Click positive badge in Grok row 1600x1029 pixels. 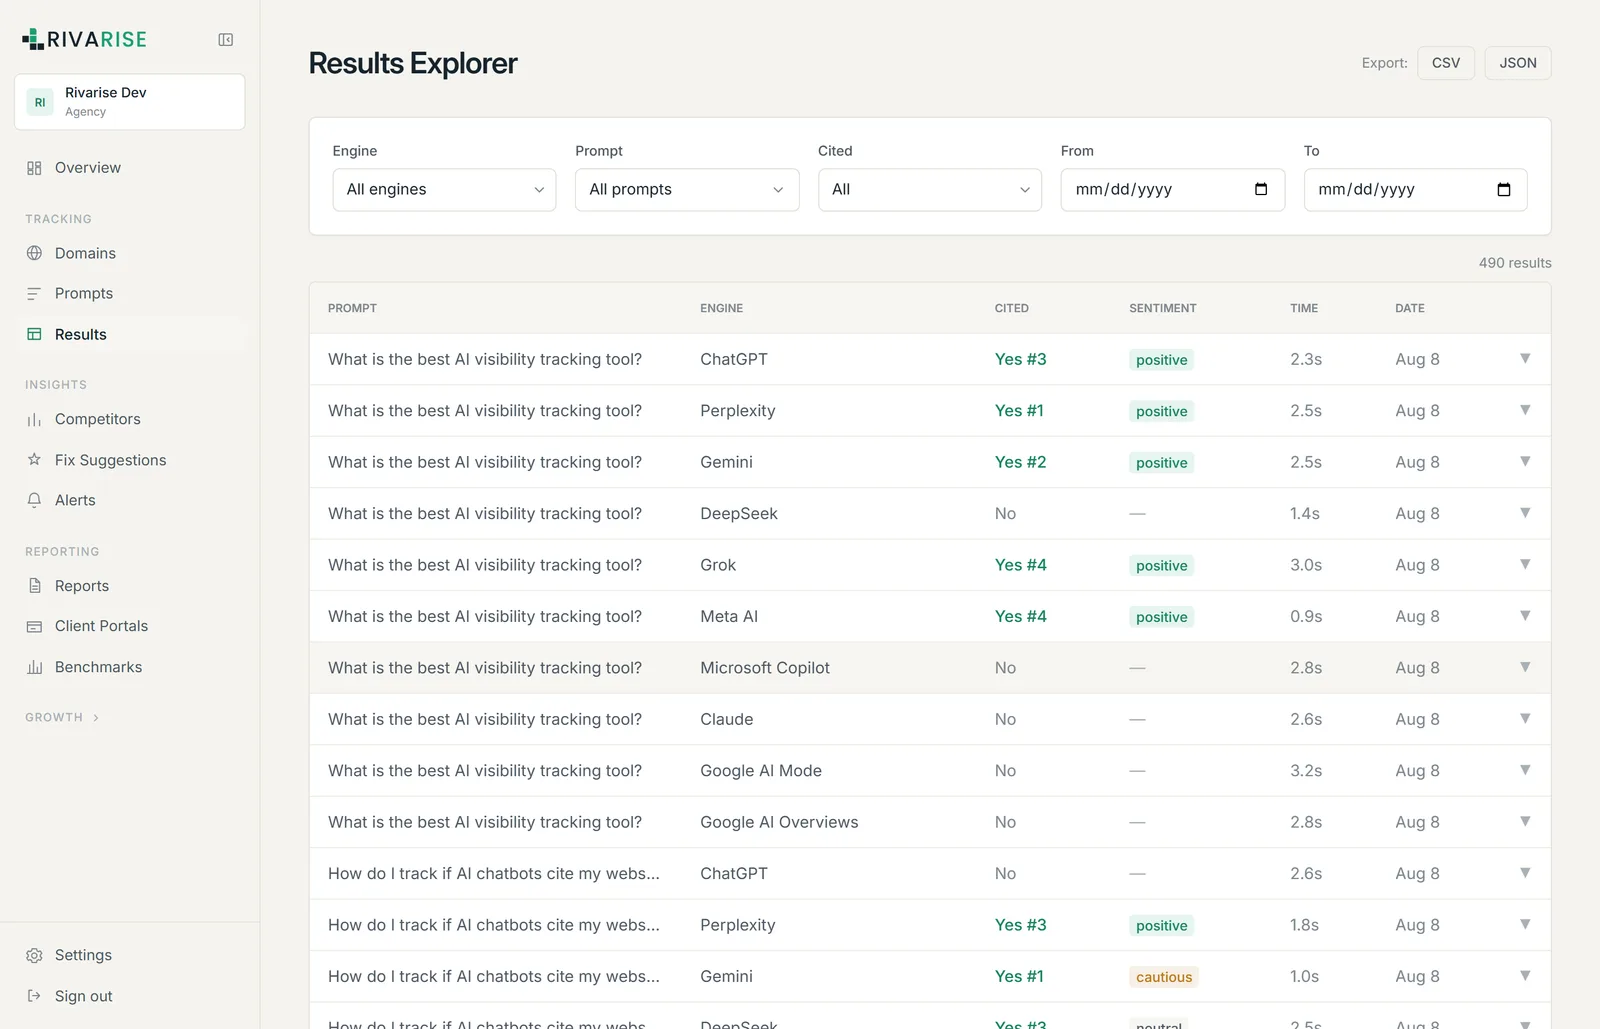pos(1162,565)
